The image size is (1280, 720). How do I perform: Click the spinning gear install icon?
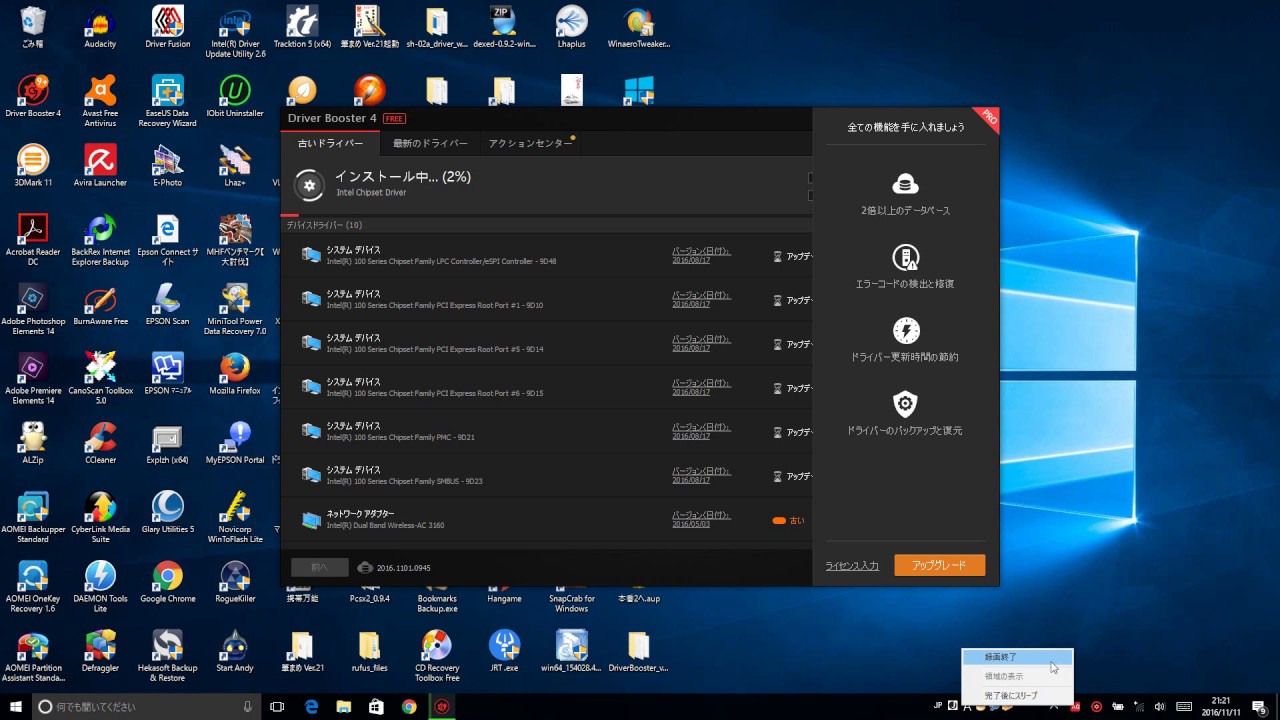[309, 184]
